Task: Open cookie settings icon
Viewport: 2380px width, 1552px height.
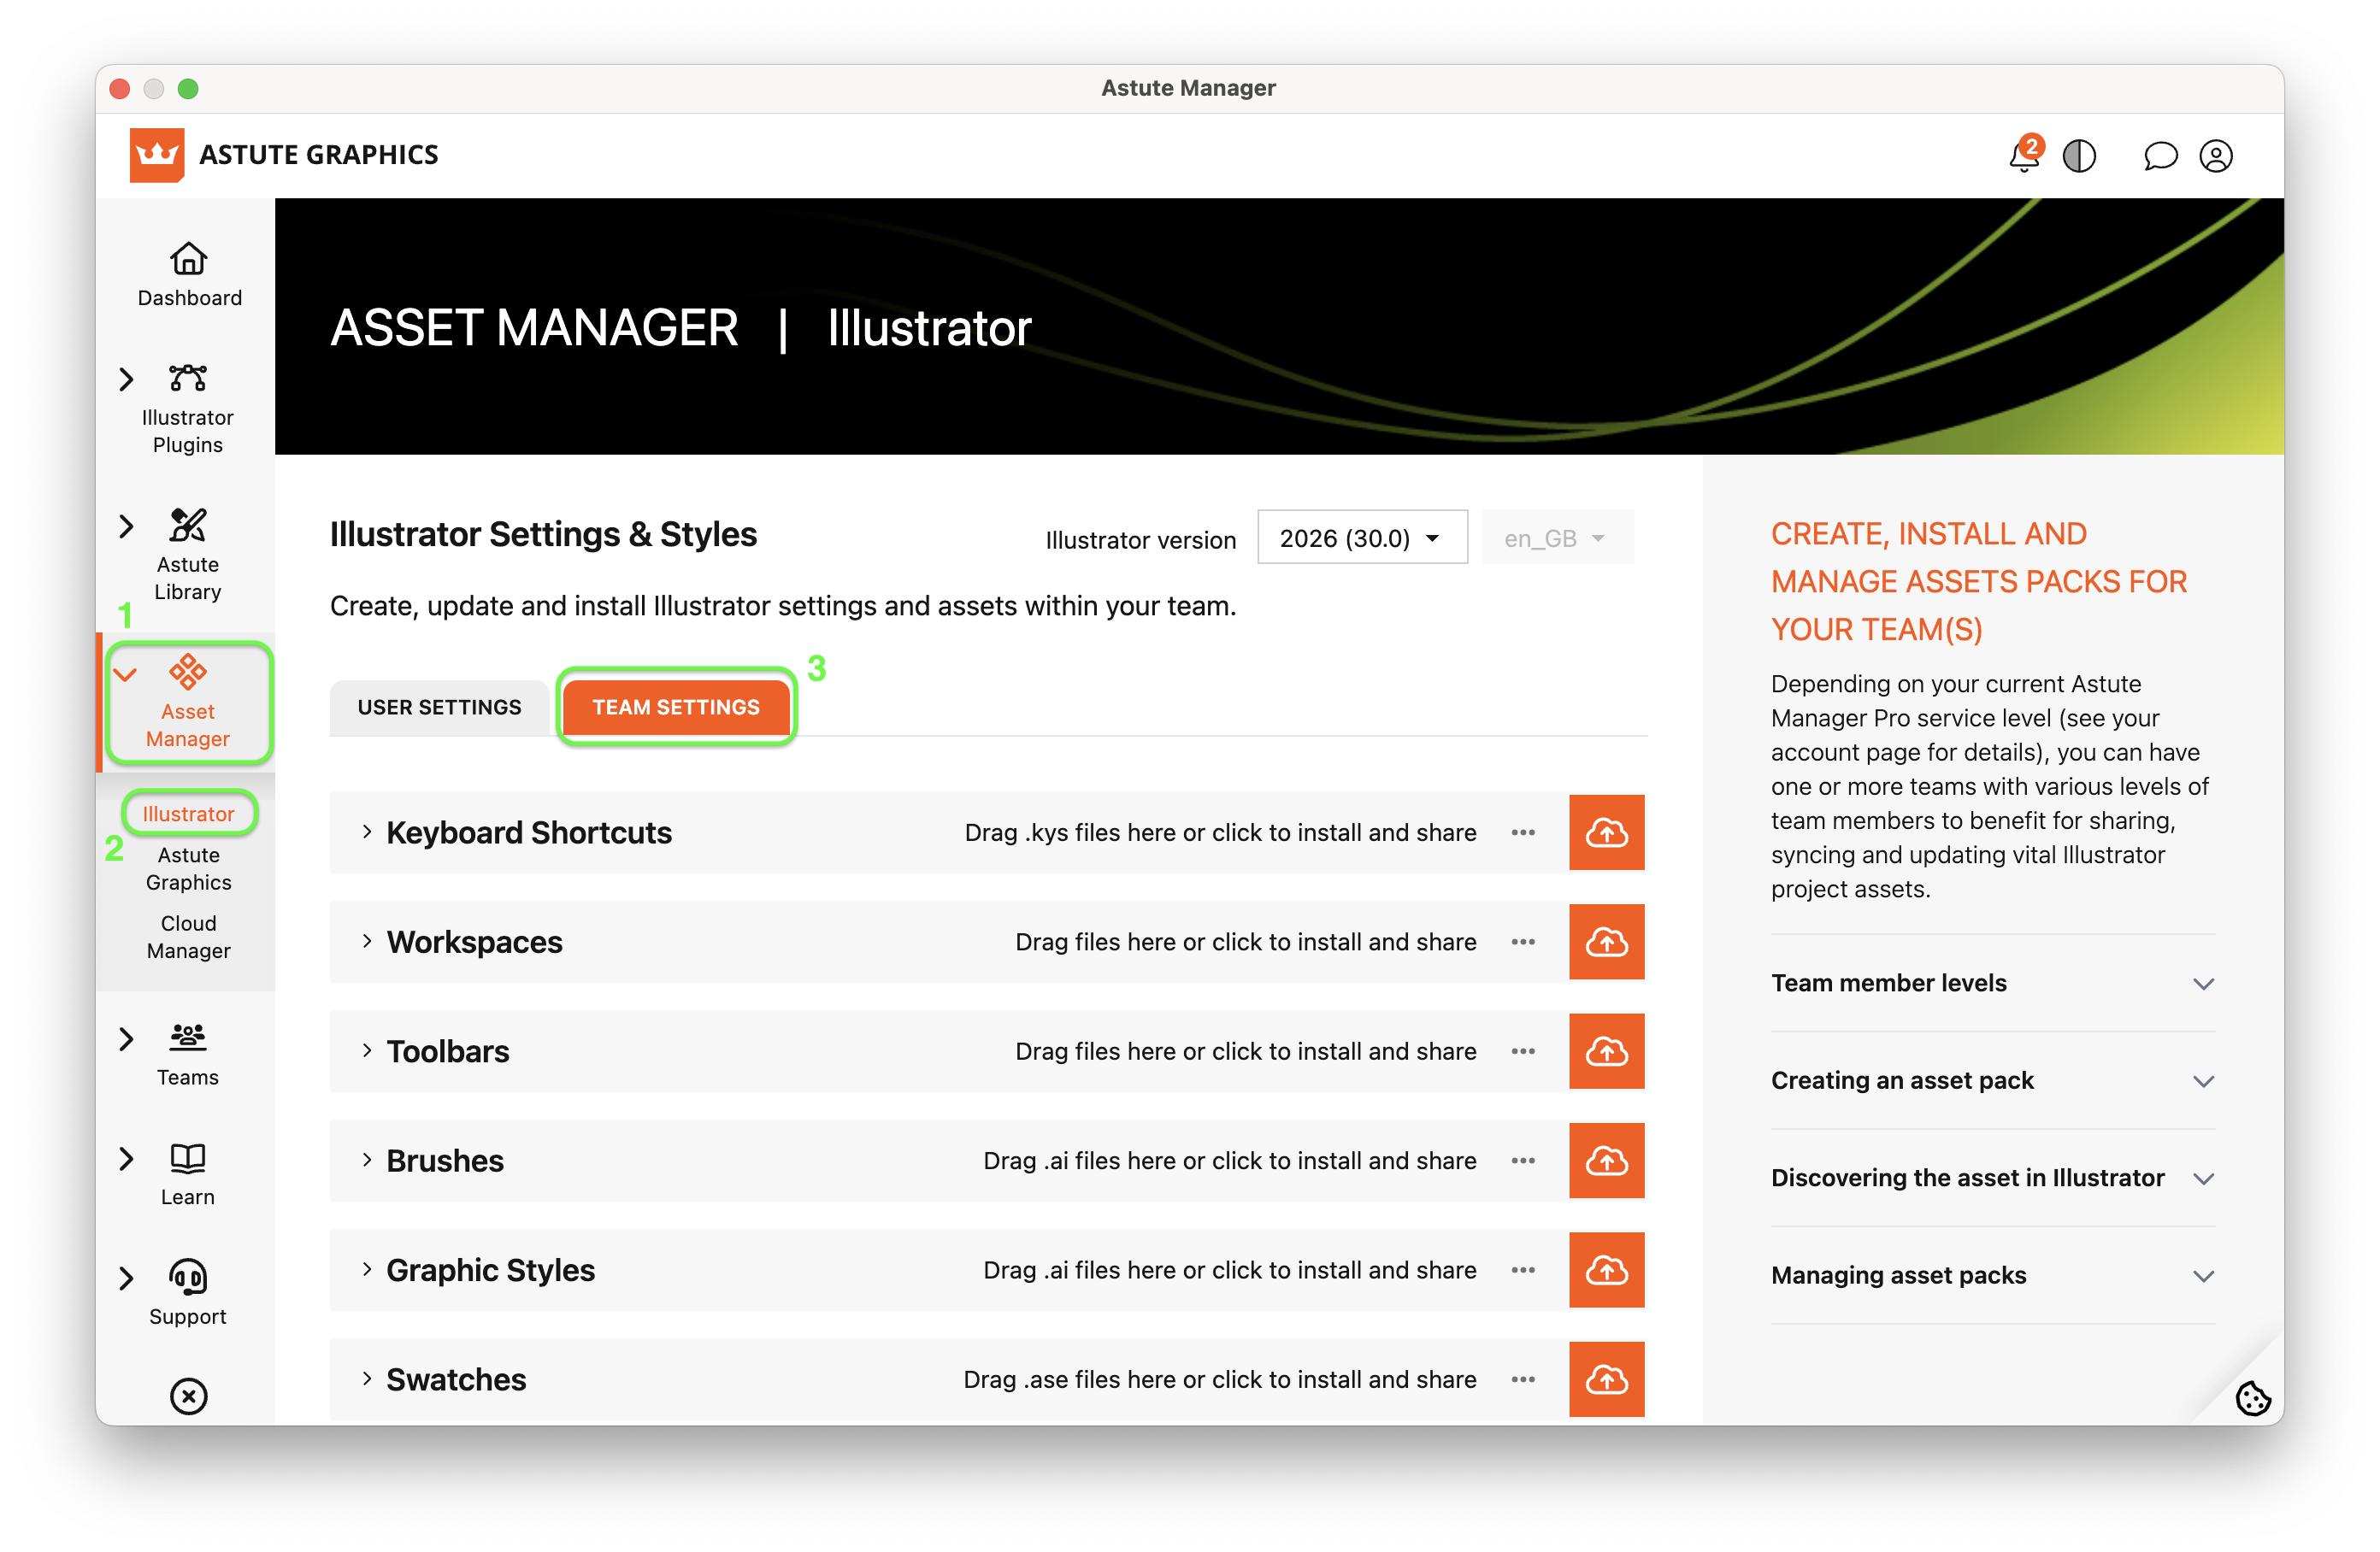Action: pos(2253,1398)
